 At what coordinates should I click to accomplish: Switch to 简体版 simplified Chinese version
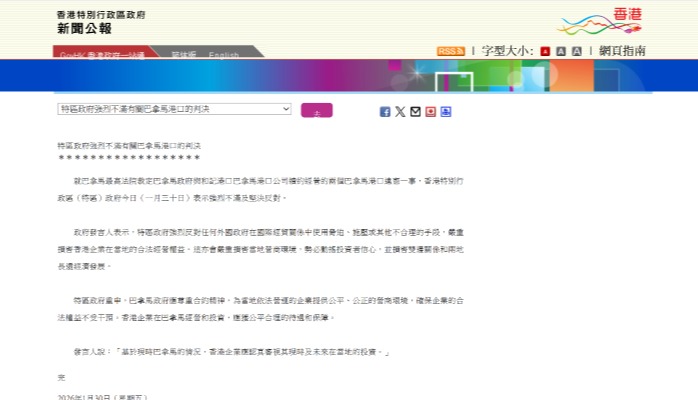pos(183,54)
